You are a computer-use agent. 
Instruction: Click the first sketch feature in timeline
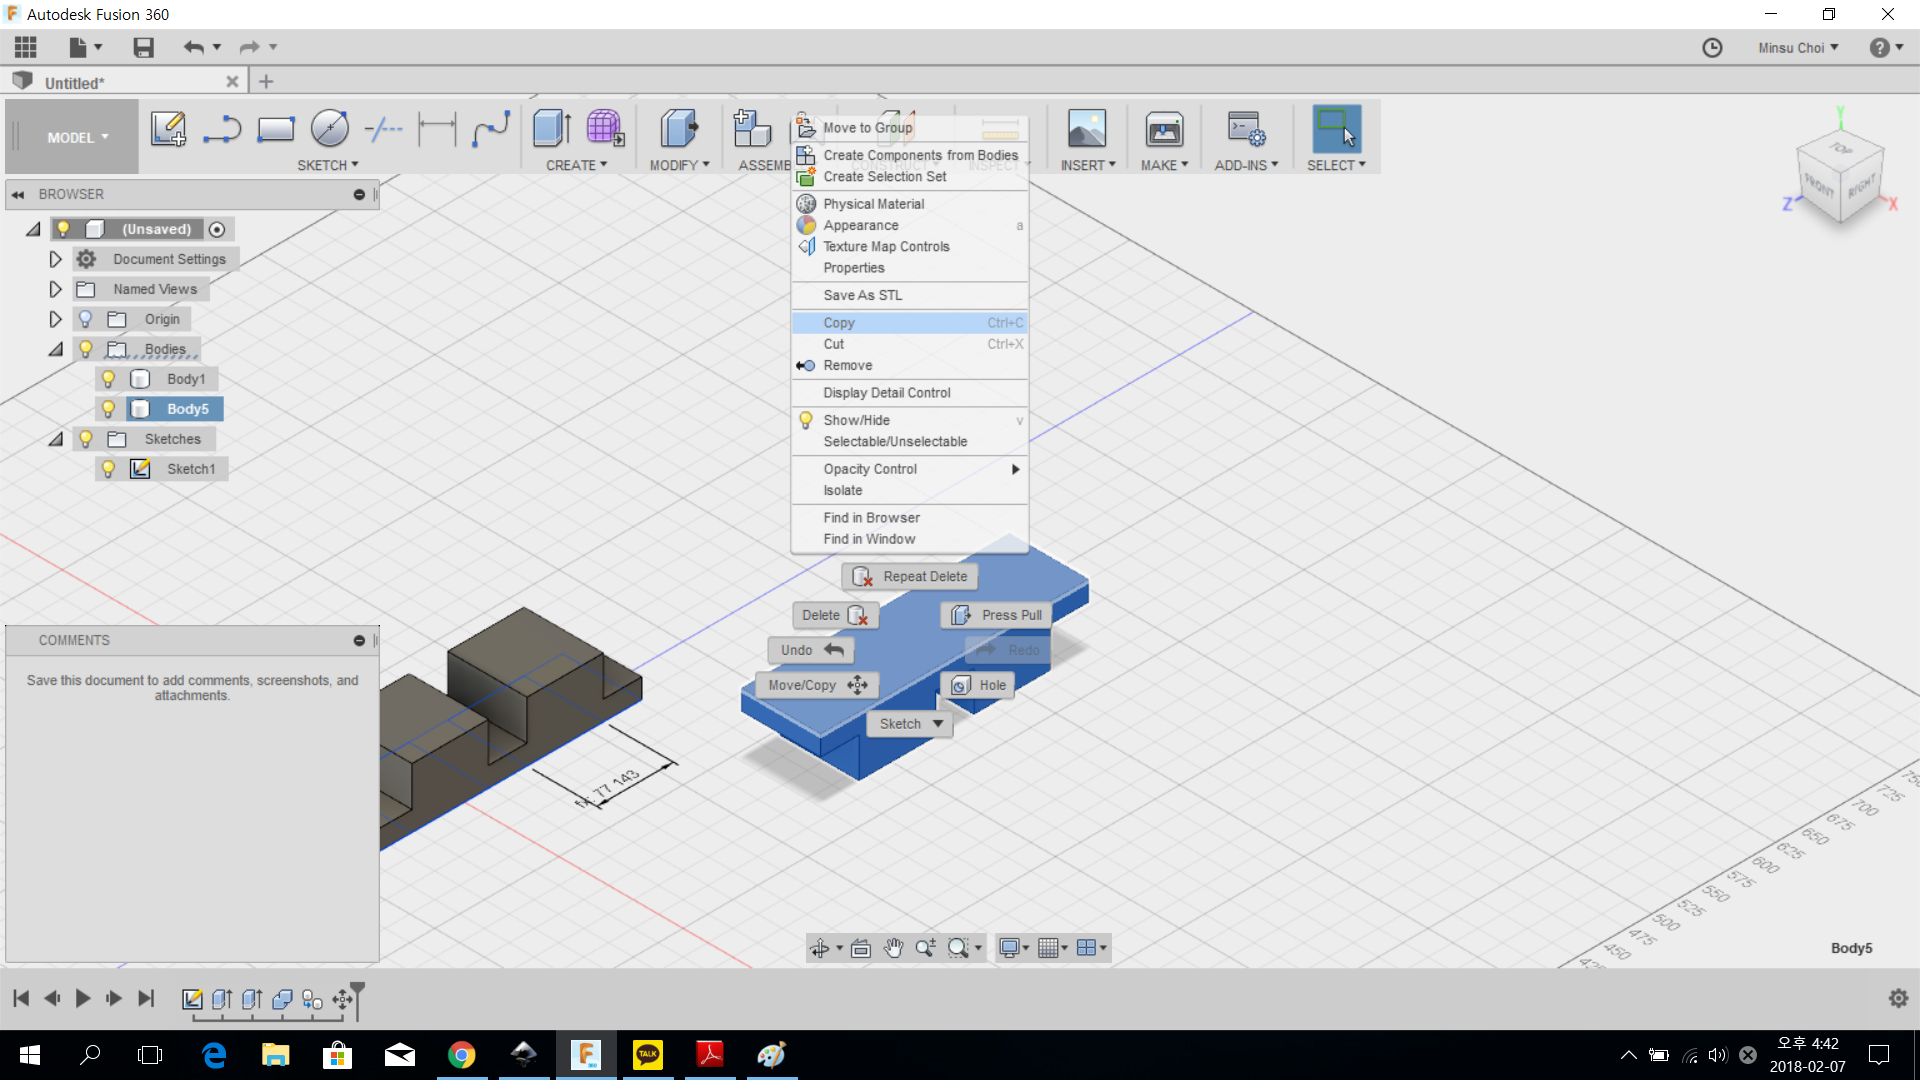(x=192, y=999)
